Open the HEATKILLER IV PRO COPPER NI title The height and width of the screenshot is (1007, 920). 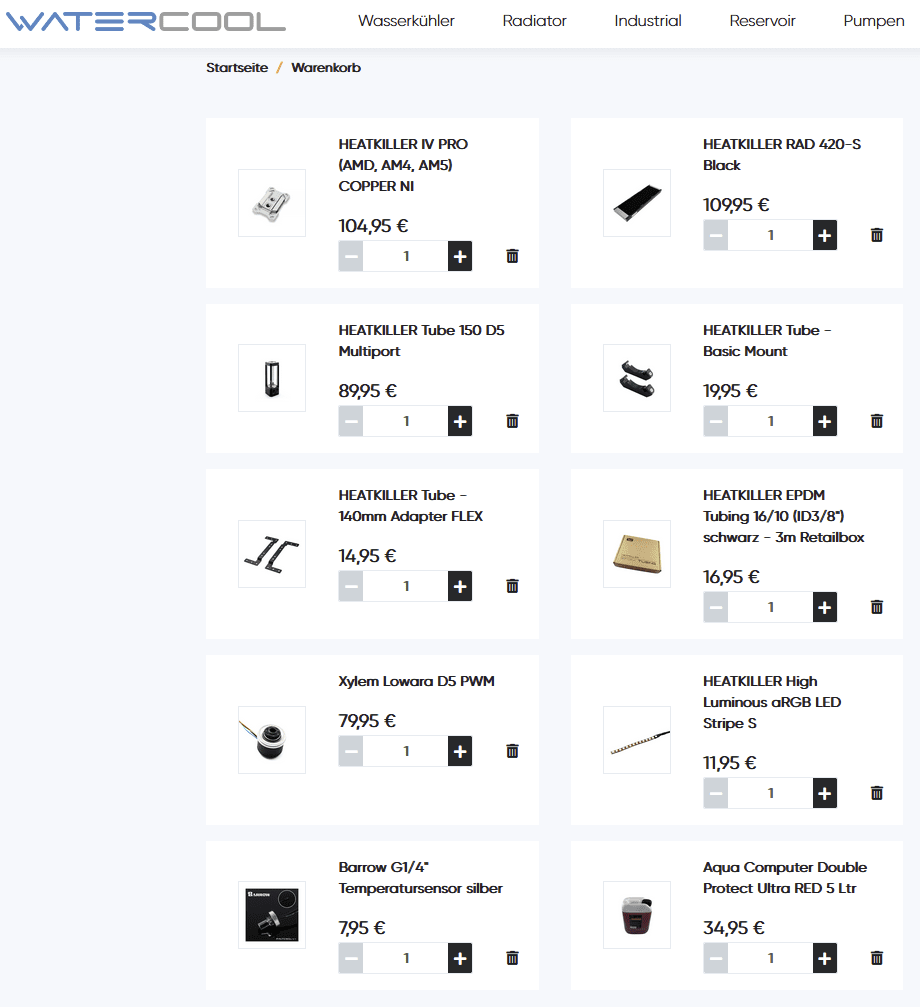(403, 165)
